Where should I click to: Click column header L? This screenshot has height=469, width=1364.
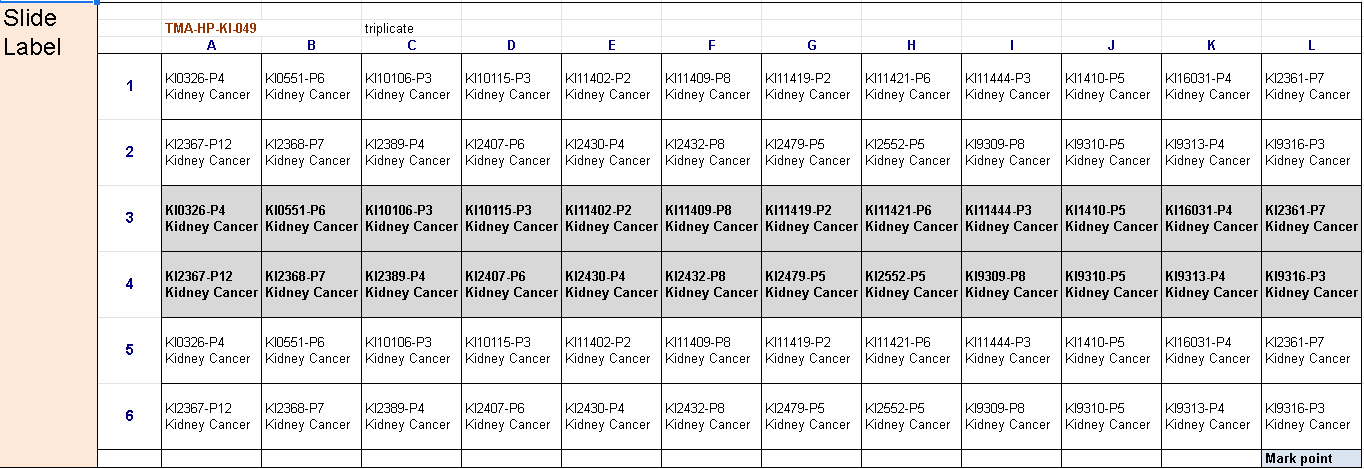point(1311,45)
